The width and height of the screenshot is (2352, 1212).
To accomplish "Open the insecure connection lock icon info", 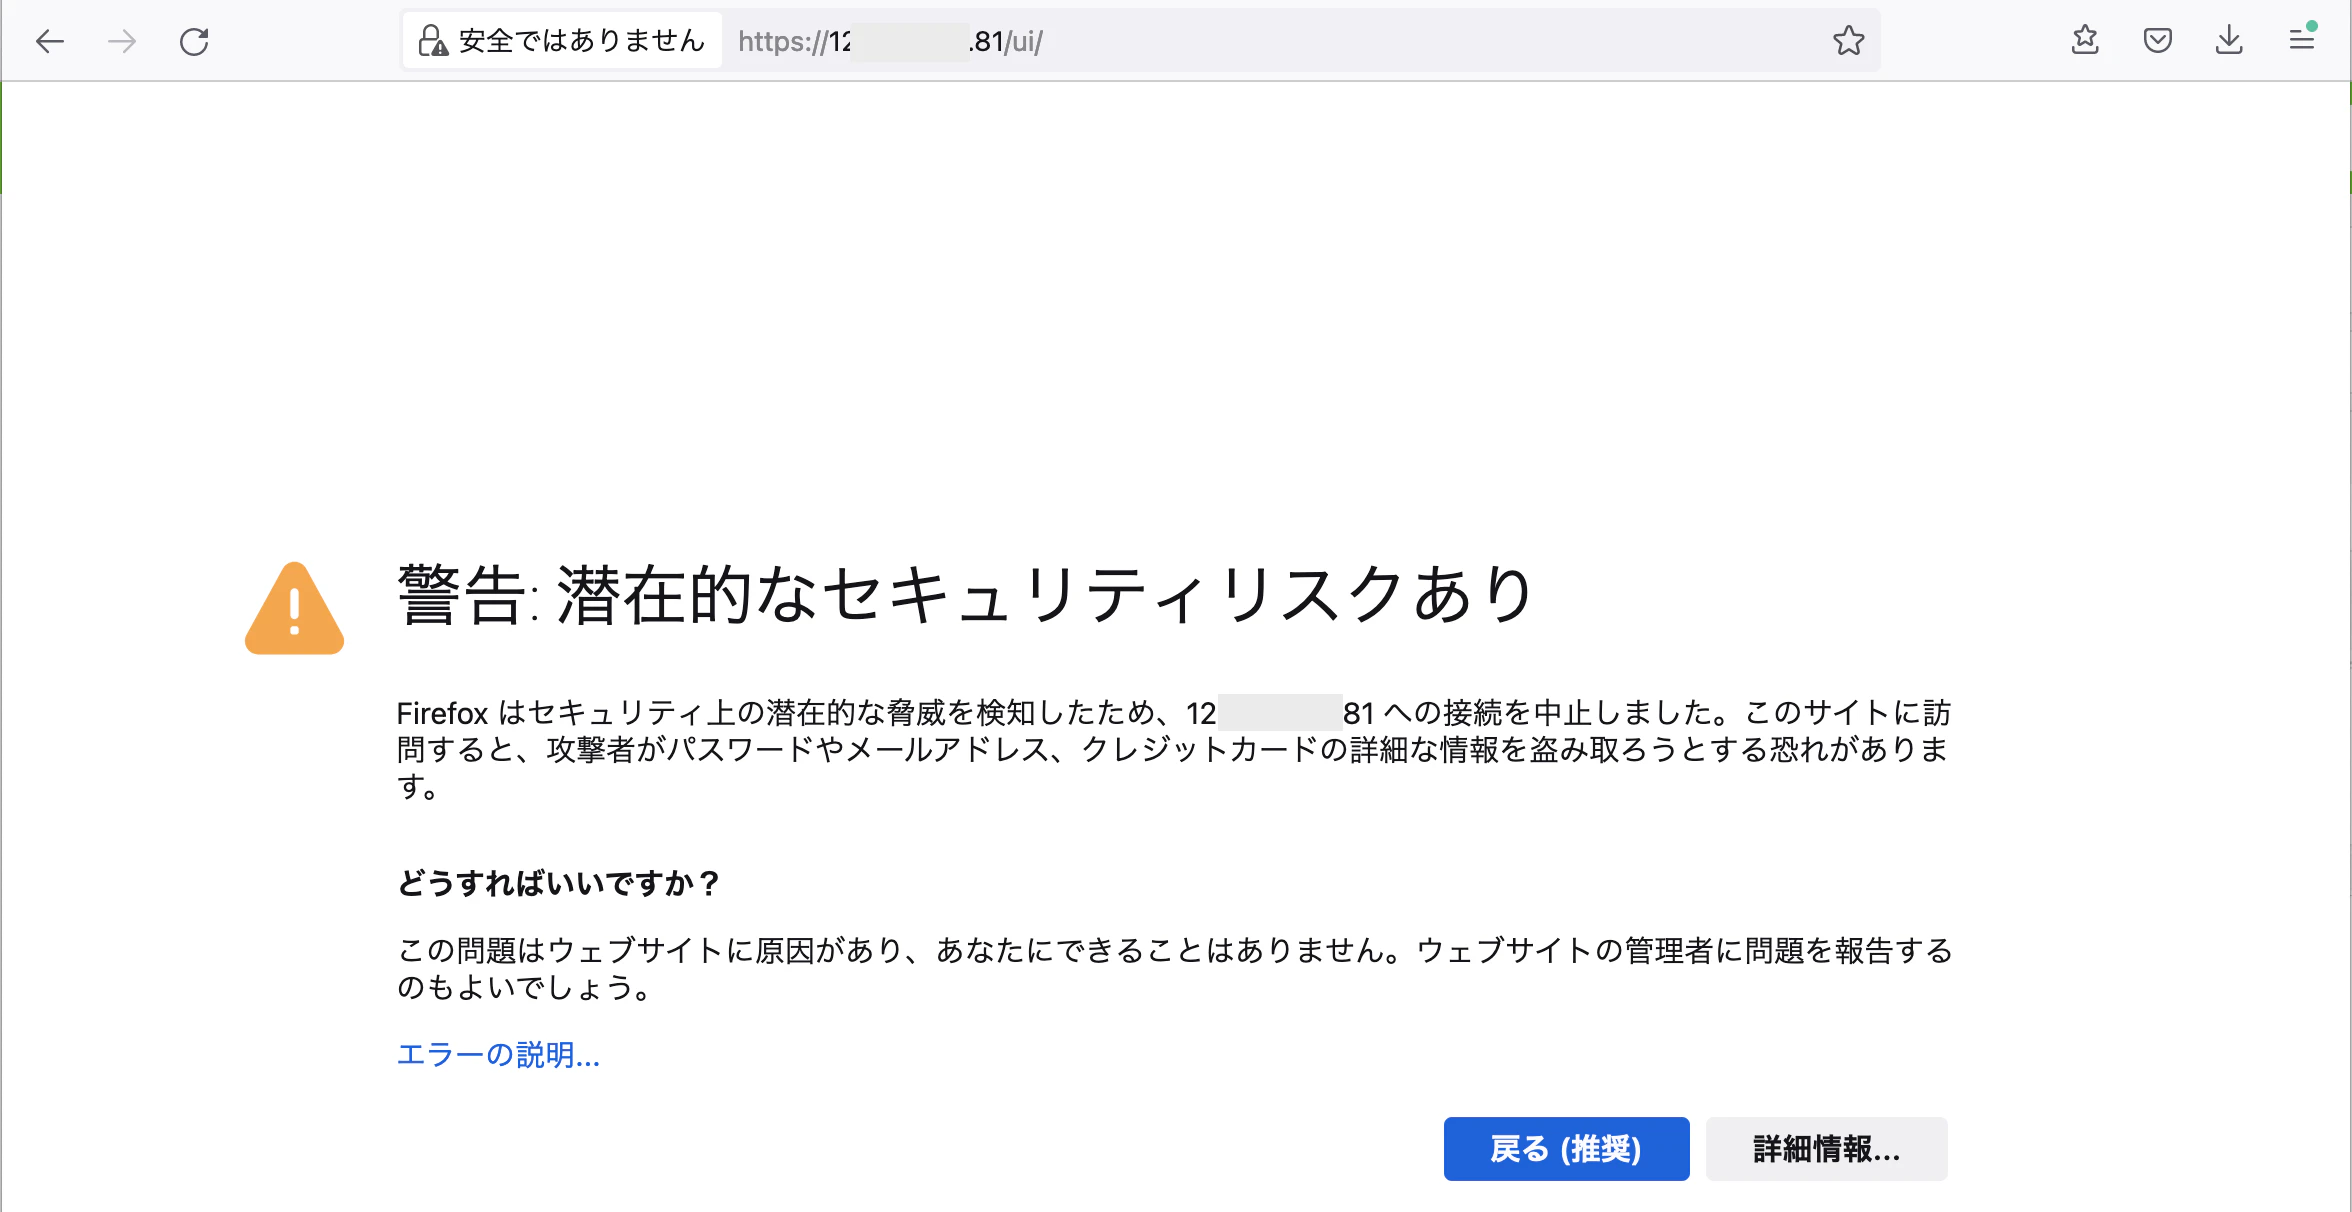I will coord(433,41).
